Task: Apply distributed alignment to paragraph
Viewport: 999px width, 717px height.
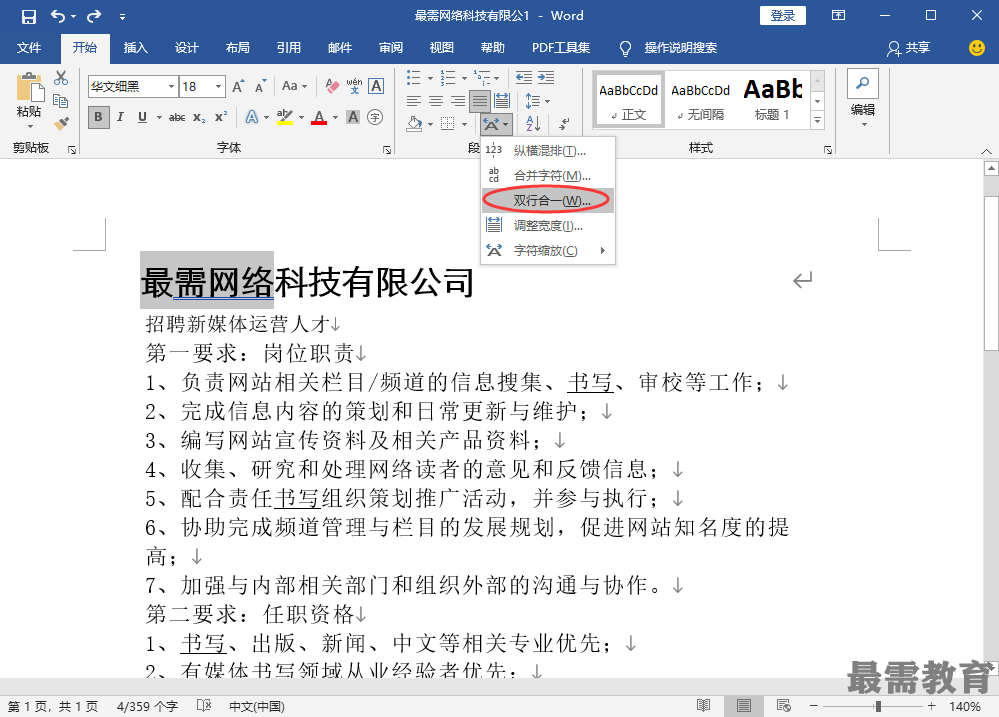Action: coord(502,101)
